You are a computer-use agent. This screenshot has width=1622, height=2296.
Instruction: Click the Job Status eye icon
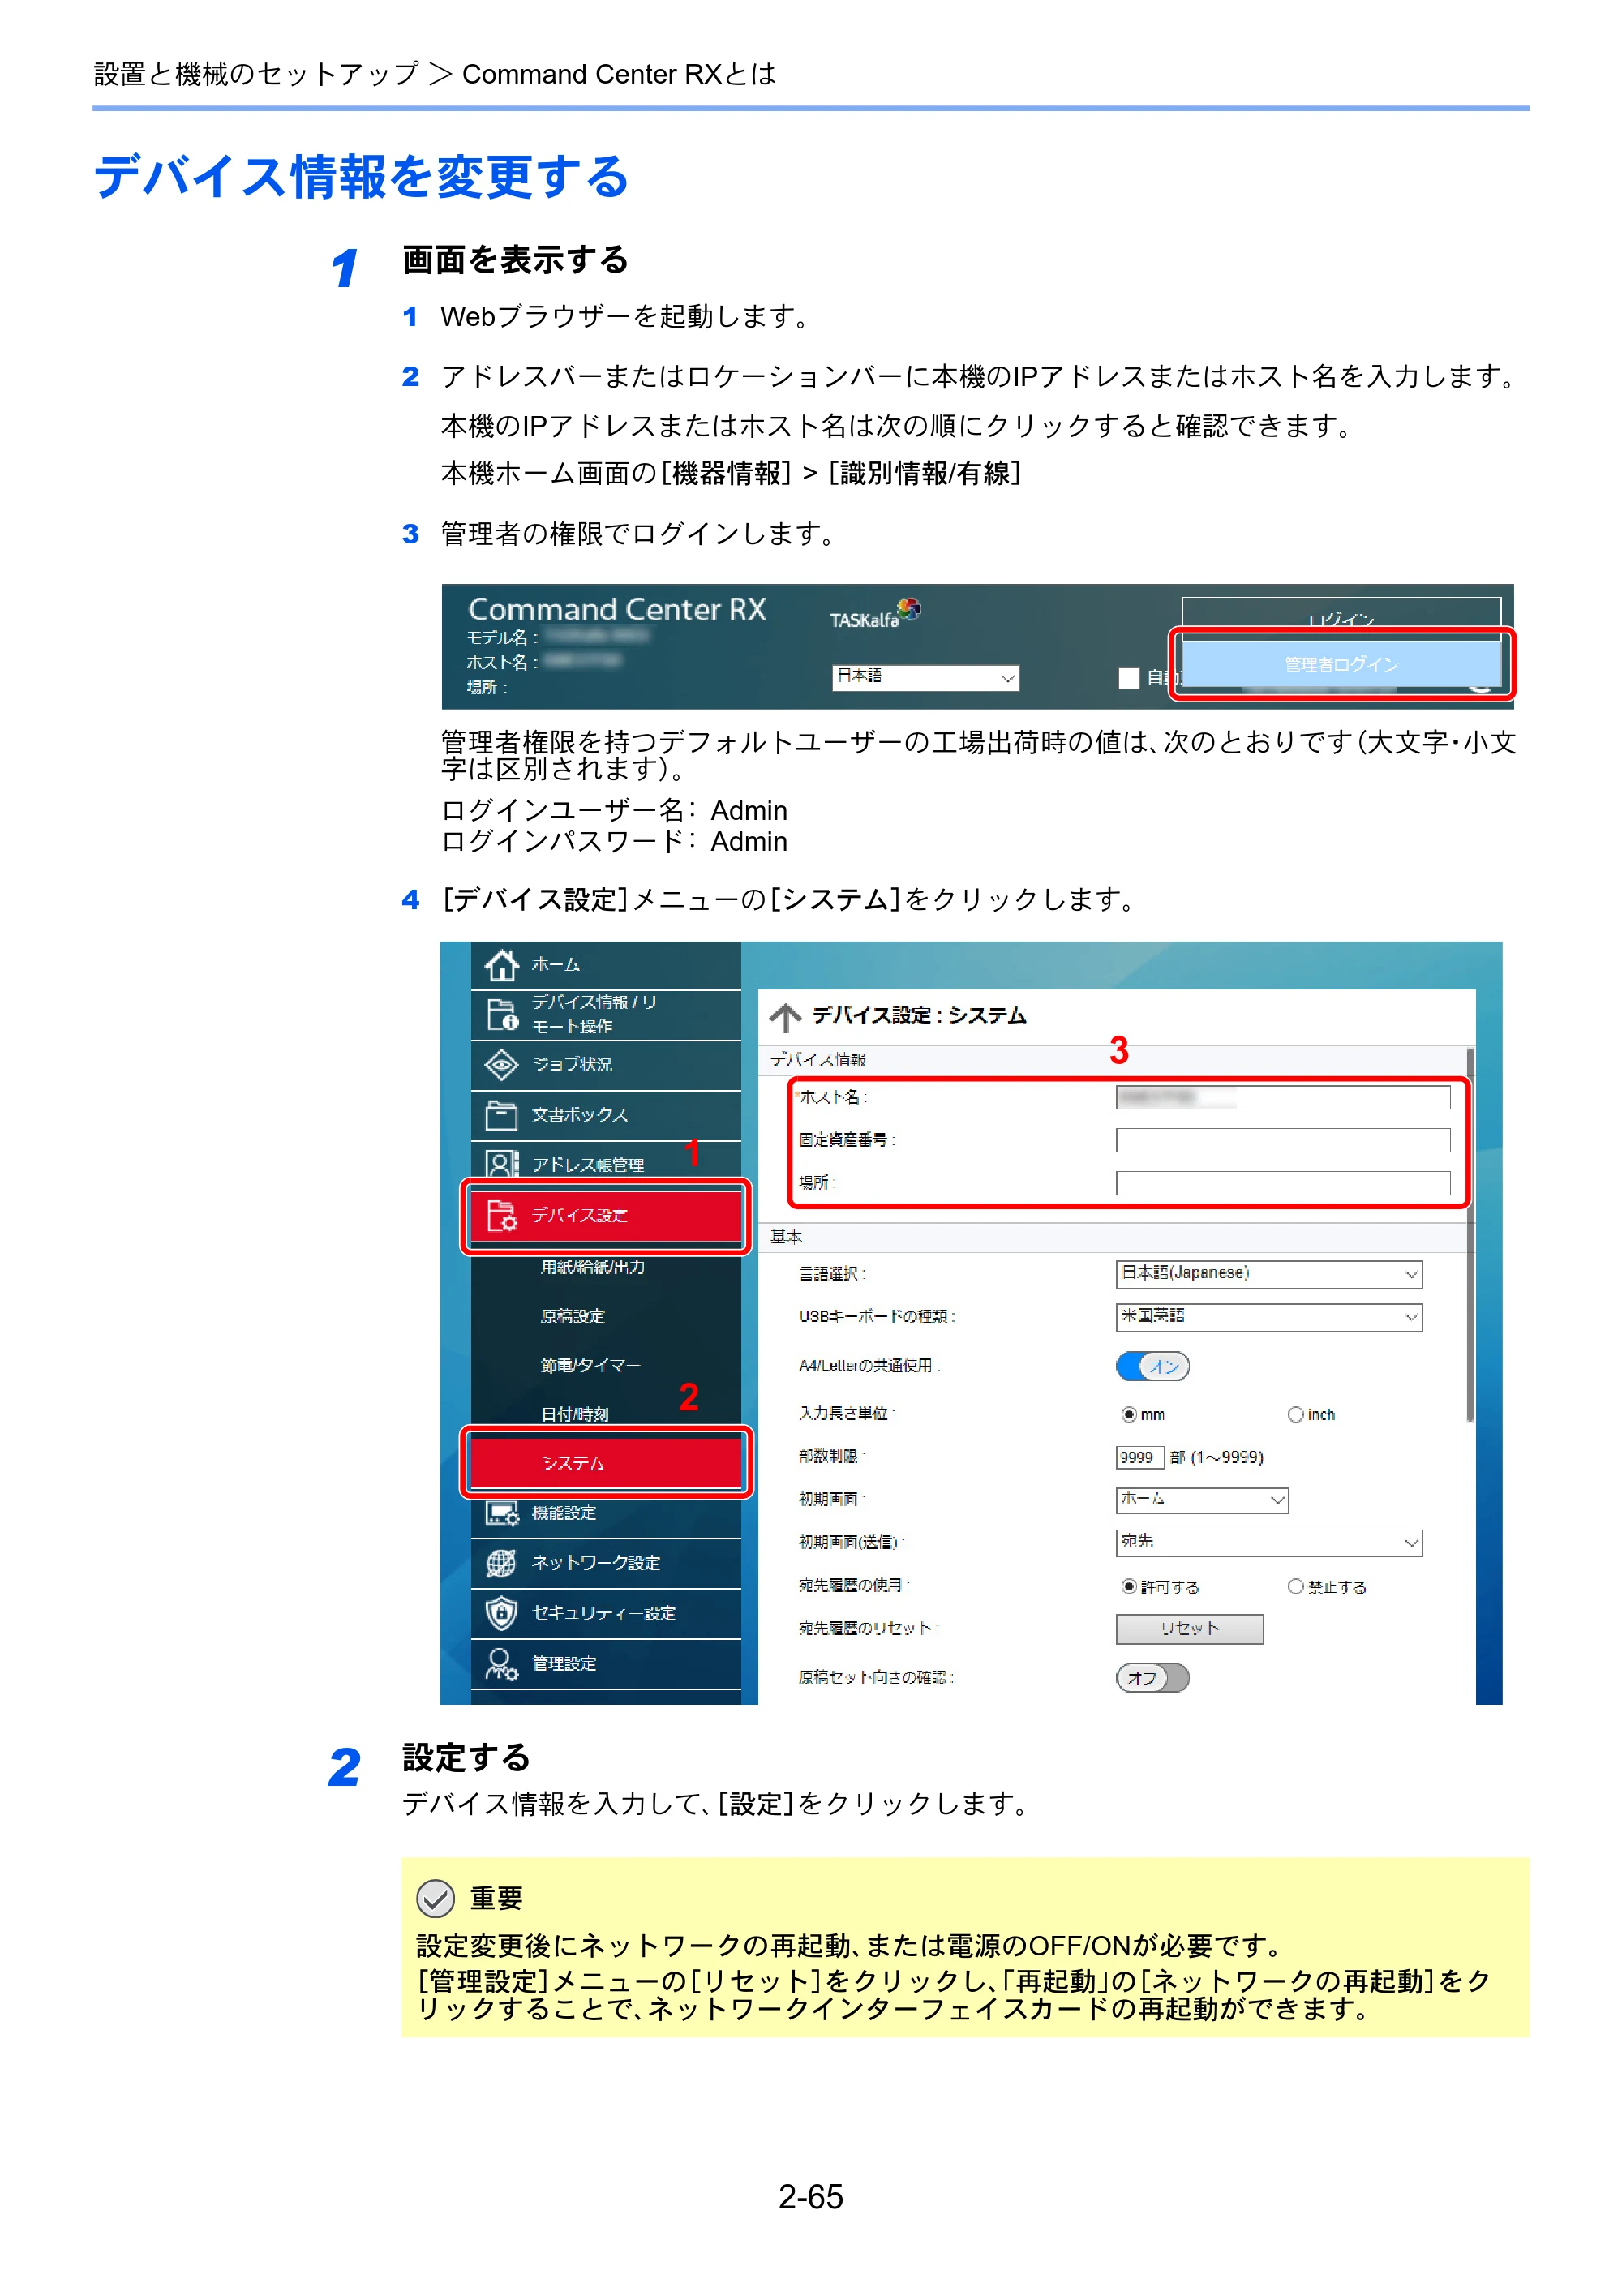pyautogui.click(x=501, y=1064)
